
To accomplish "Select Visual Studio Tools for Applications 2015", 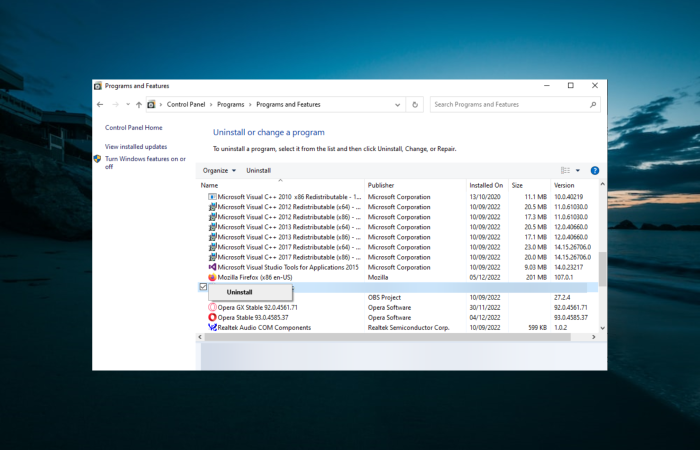I will (397, 267).
